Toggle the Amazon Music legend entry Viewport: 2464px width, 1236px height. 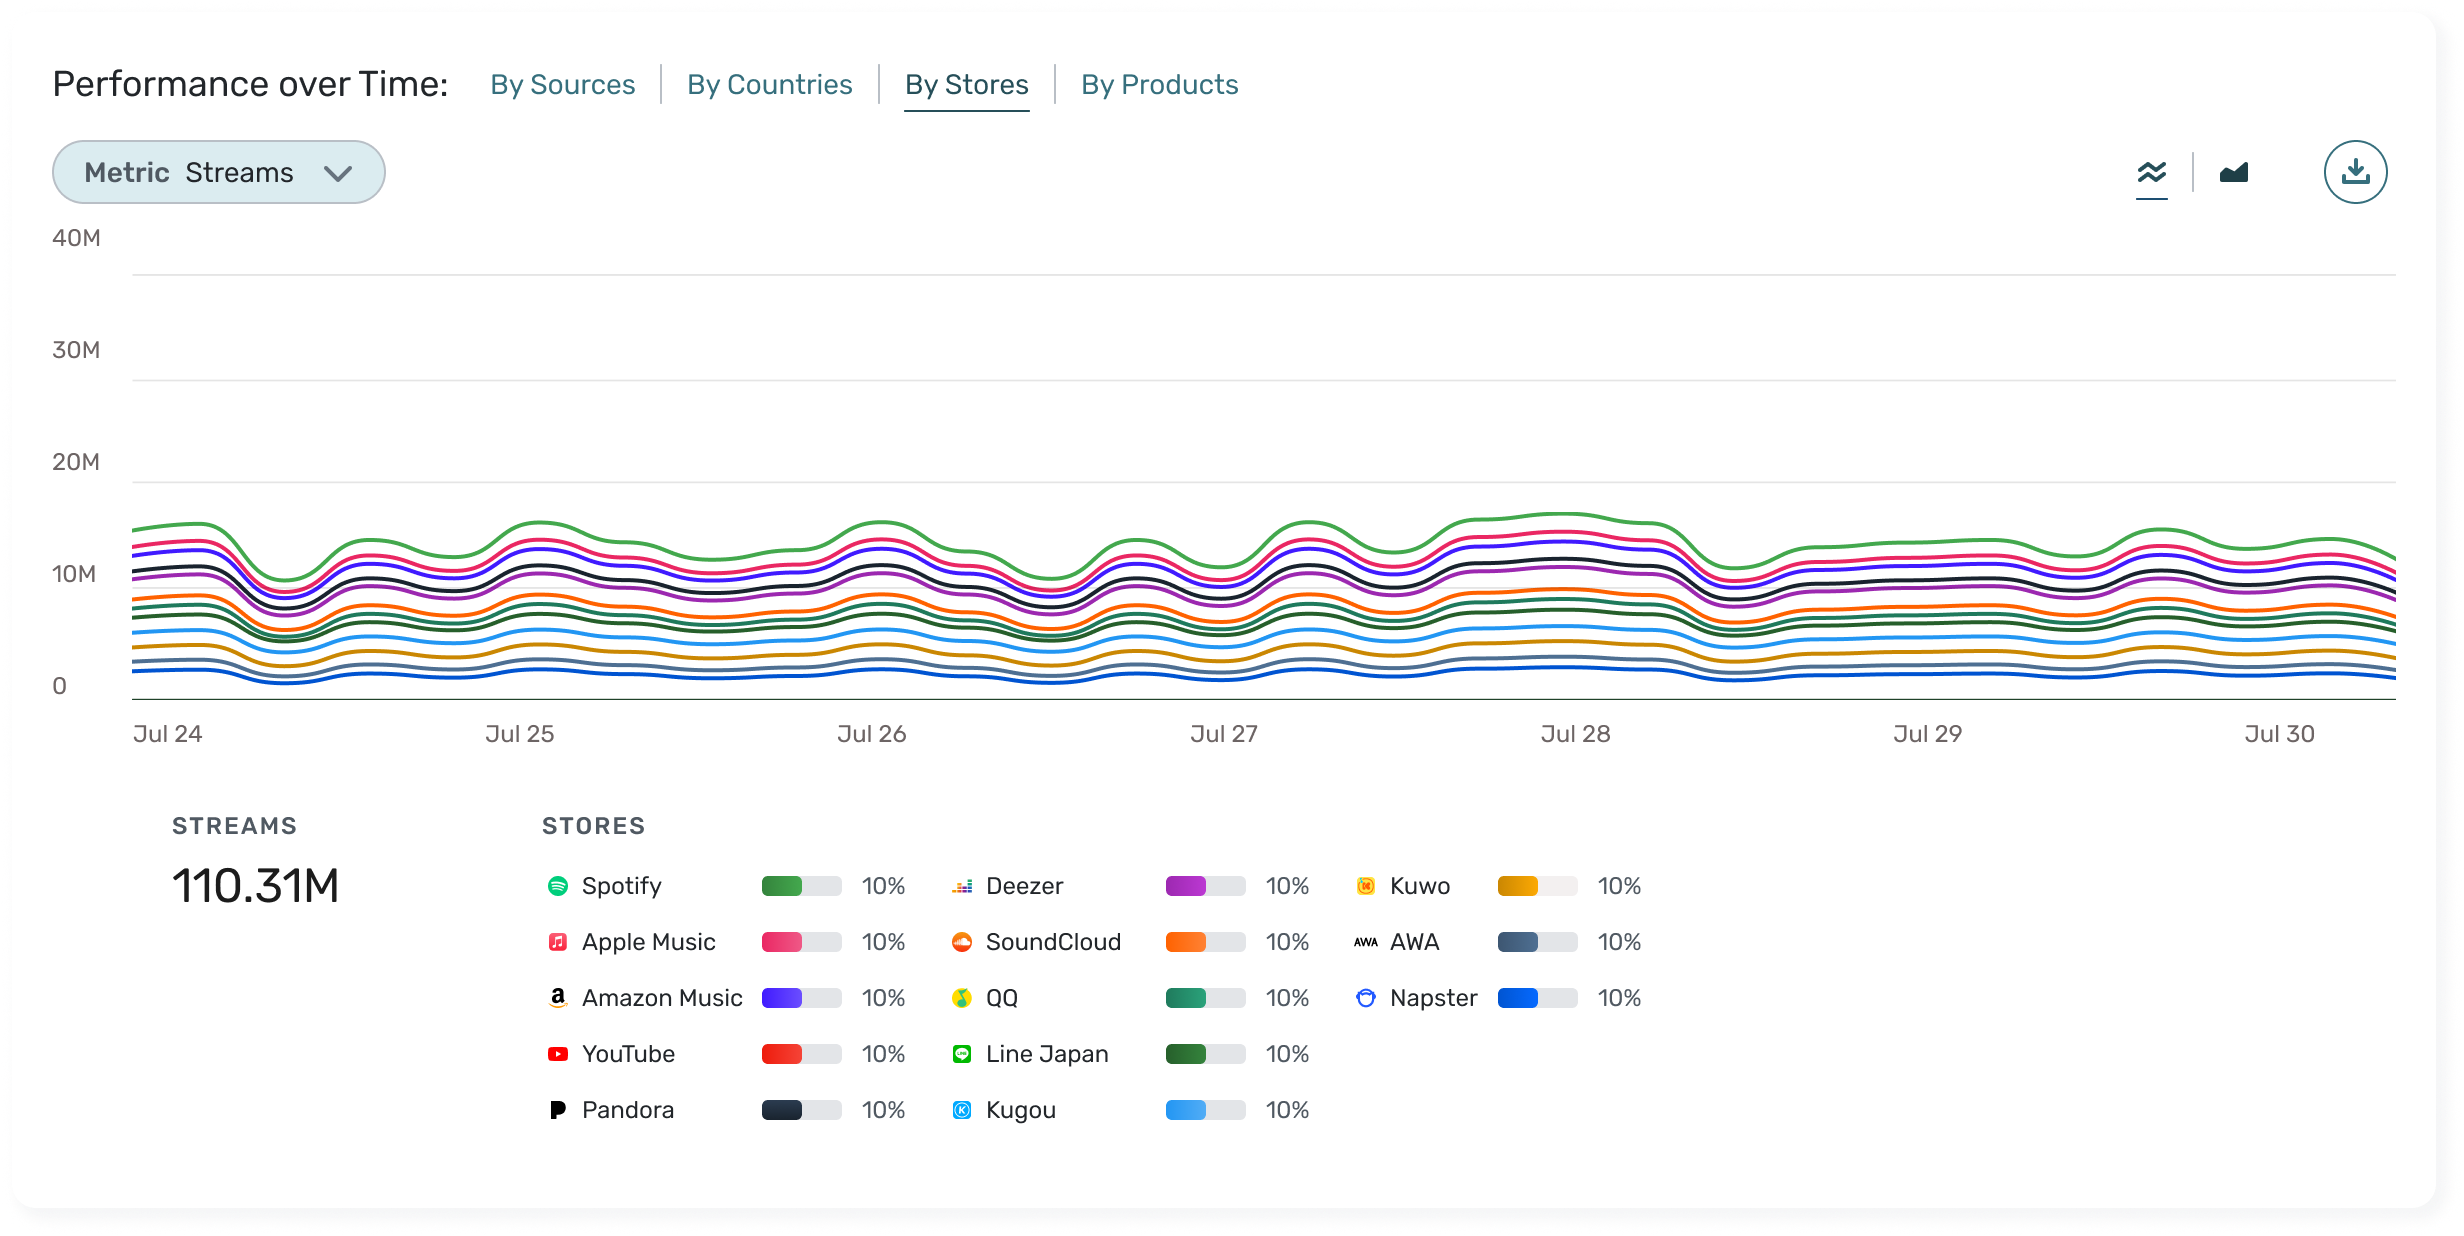point(661,998)
